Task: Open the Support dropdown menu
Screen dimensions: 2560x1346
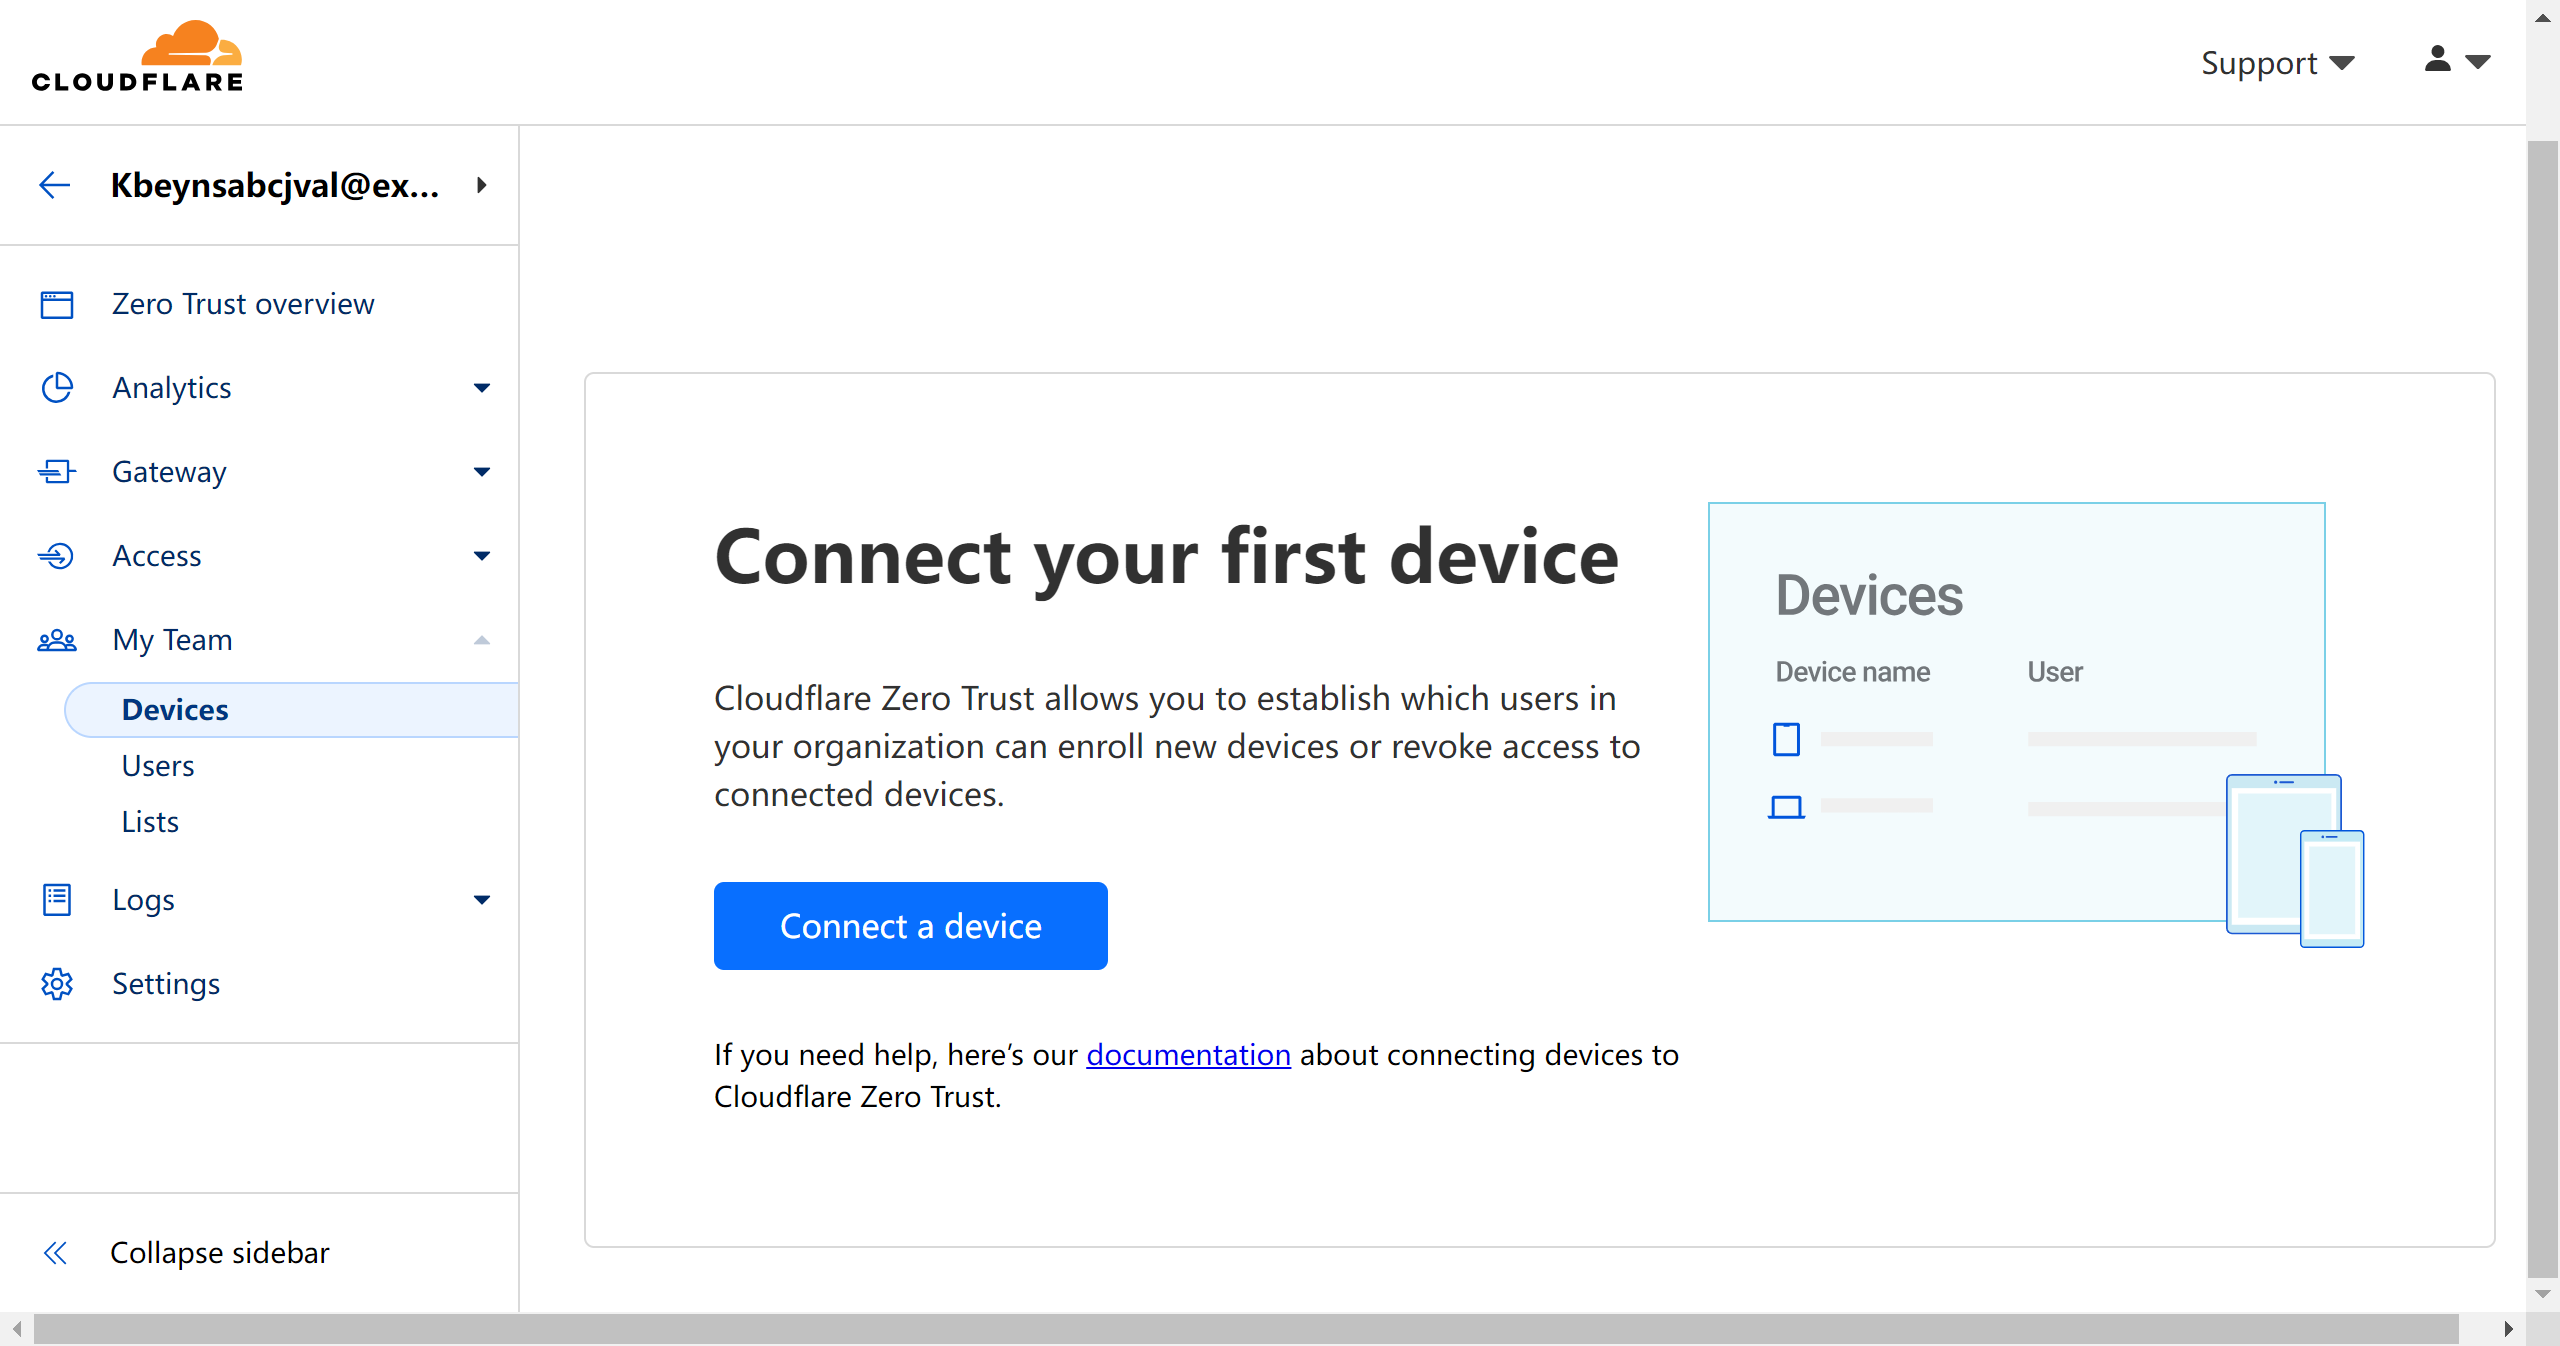Action: click(2277, 63)
